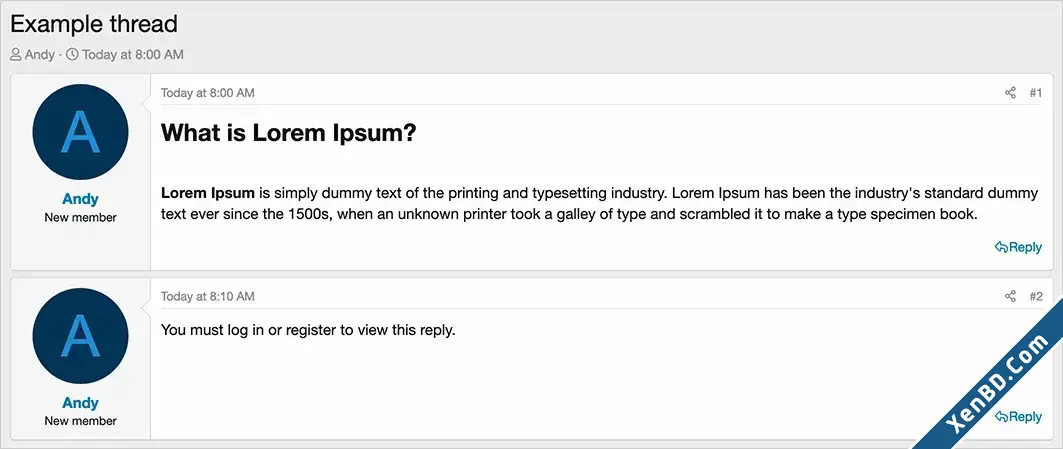Open the Andy username link under the second avatar
This screenshot has width=1063, height=449.
click(x=80, y=403)
